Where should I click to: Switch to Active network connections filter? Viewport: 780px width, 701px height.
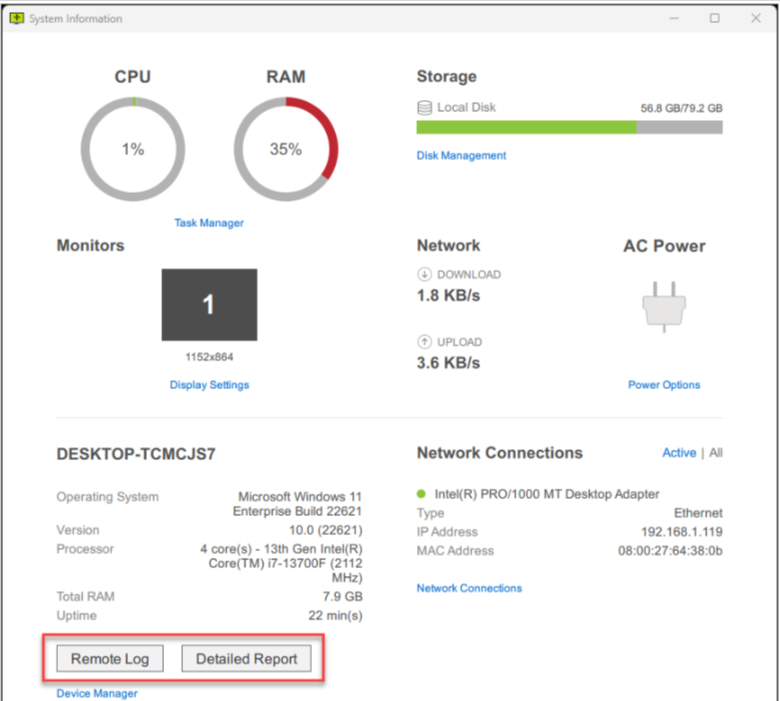[x=679, y=453]
